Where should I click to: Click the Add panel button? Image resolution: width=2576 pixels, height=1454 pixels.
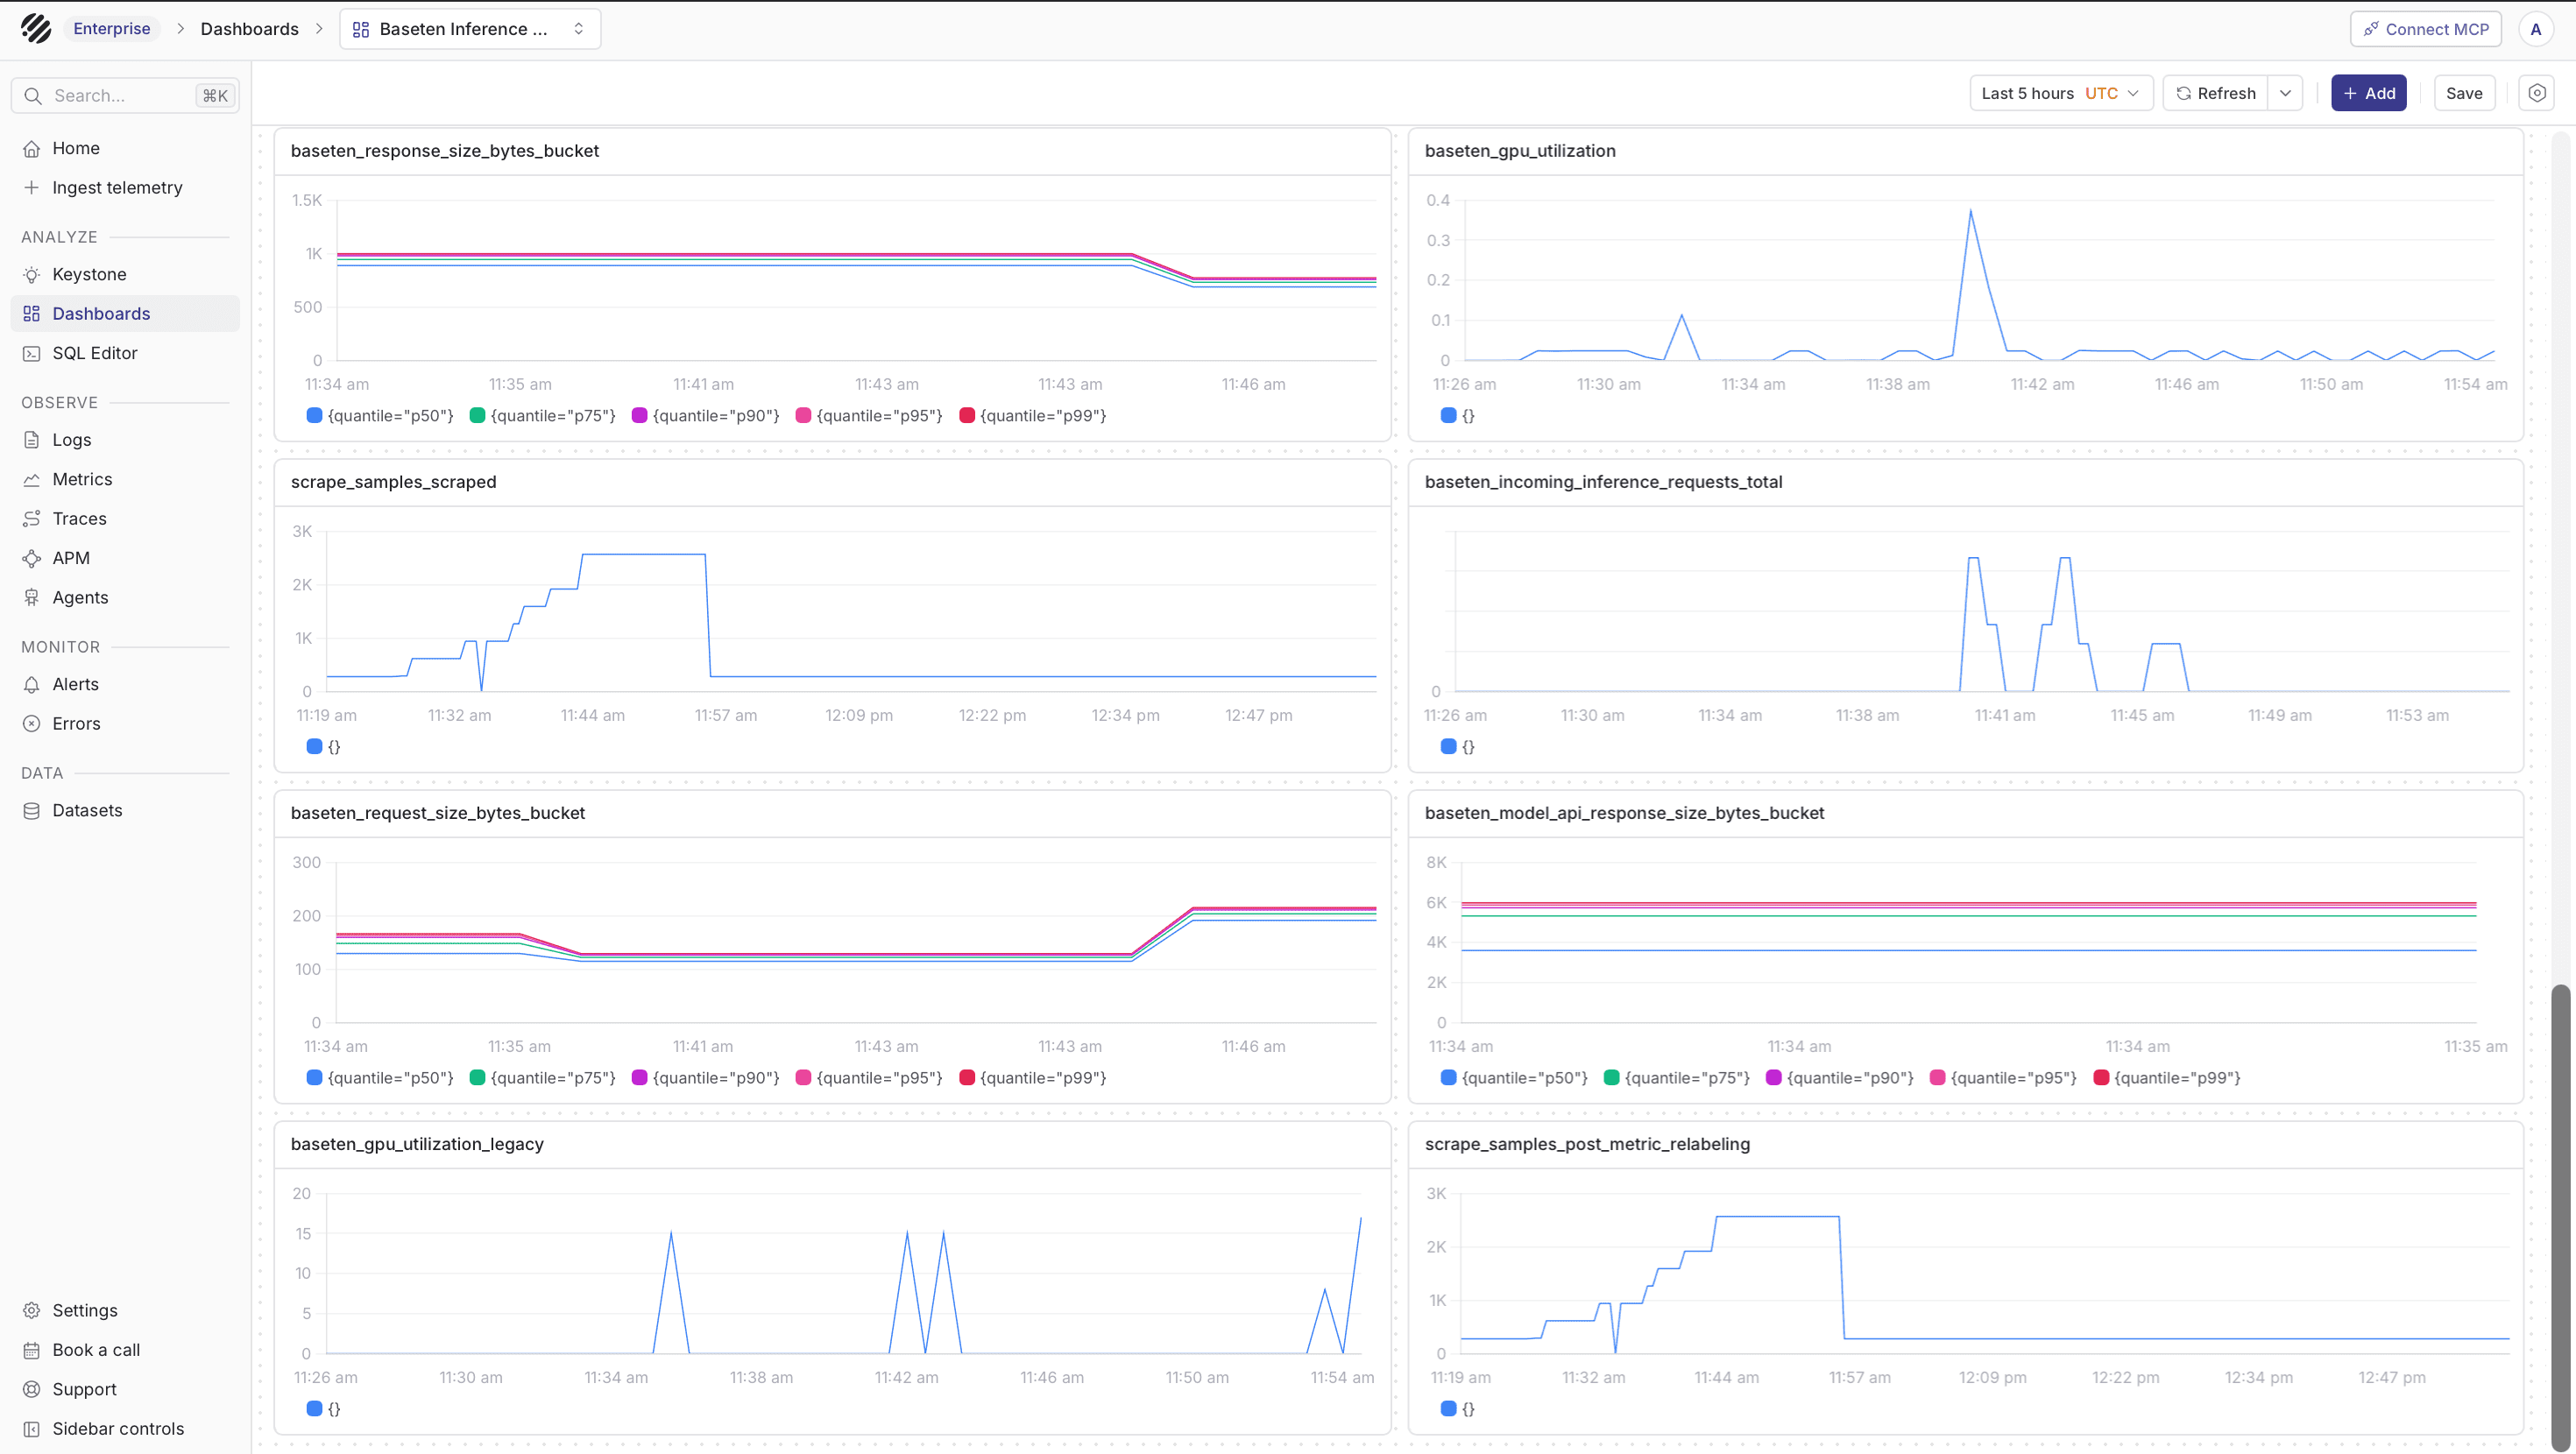click(2369, 93)
